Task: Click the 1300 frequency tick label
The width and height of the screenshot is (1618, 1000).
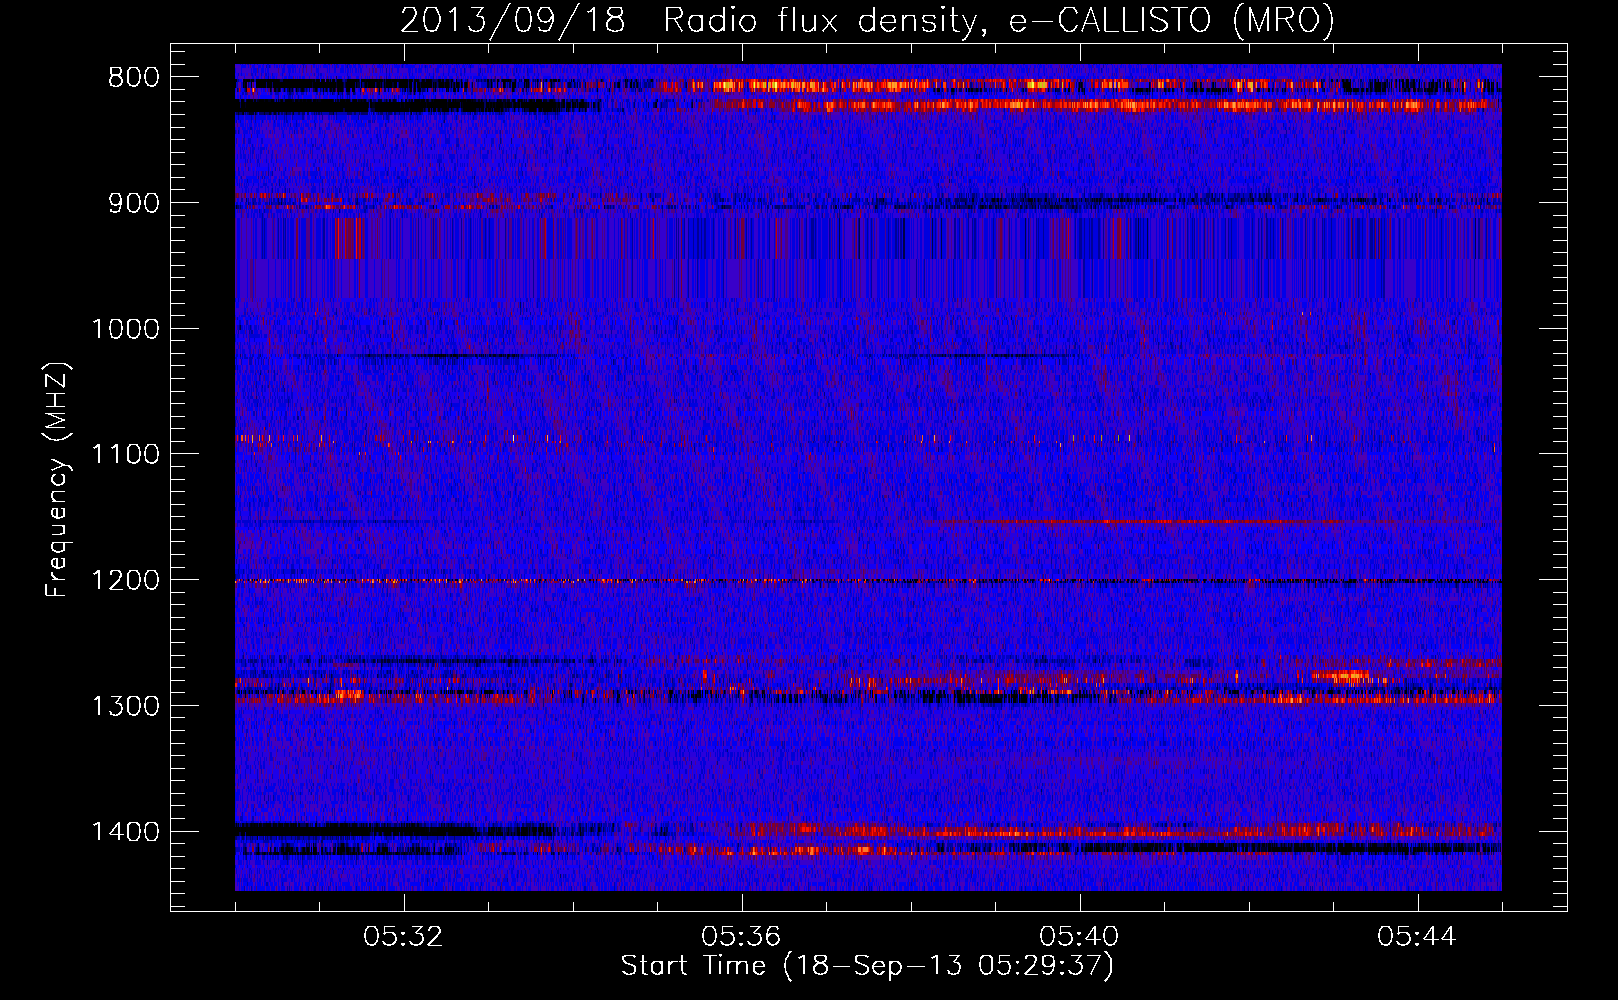Action: [x=125, y=707]
